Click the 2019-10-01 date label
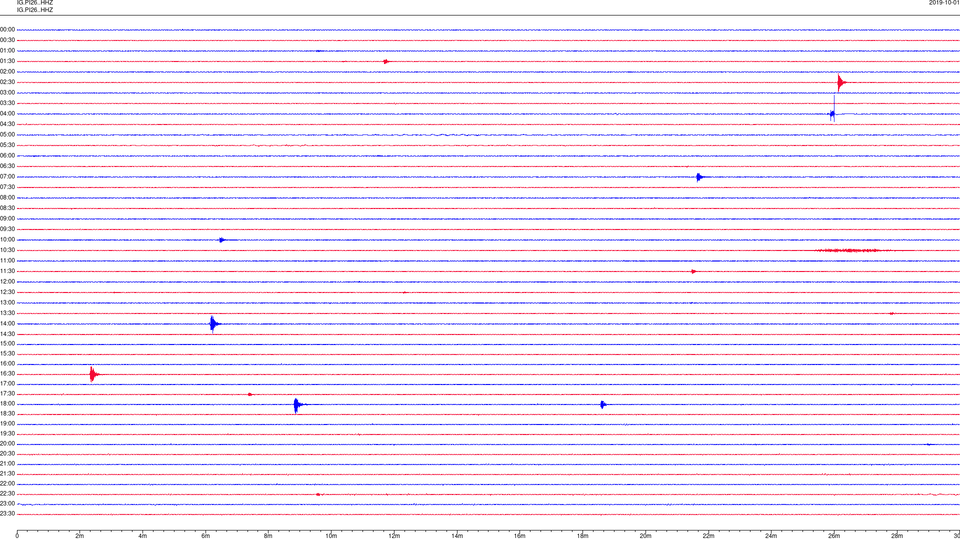 944,3
